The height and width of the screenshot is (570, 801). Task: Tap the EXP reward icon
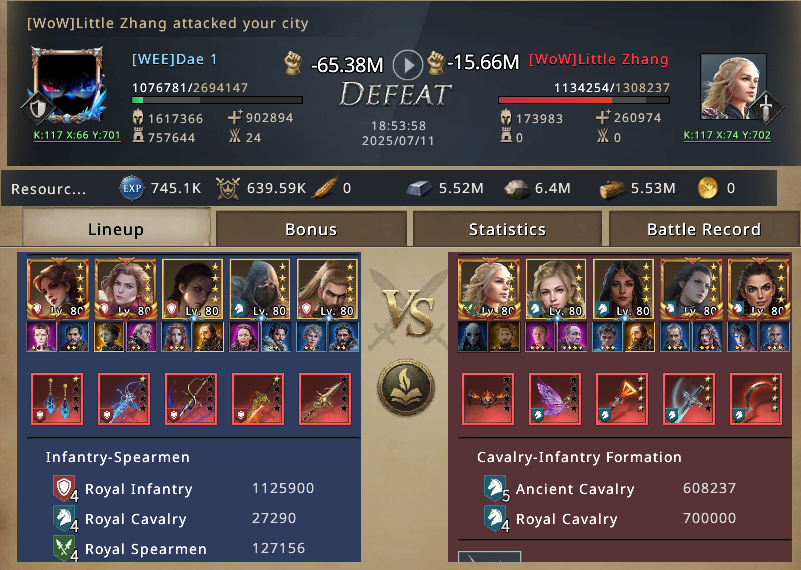132,188
